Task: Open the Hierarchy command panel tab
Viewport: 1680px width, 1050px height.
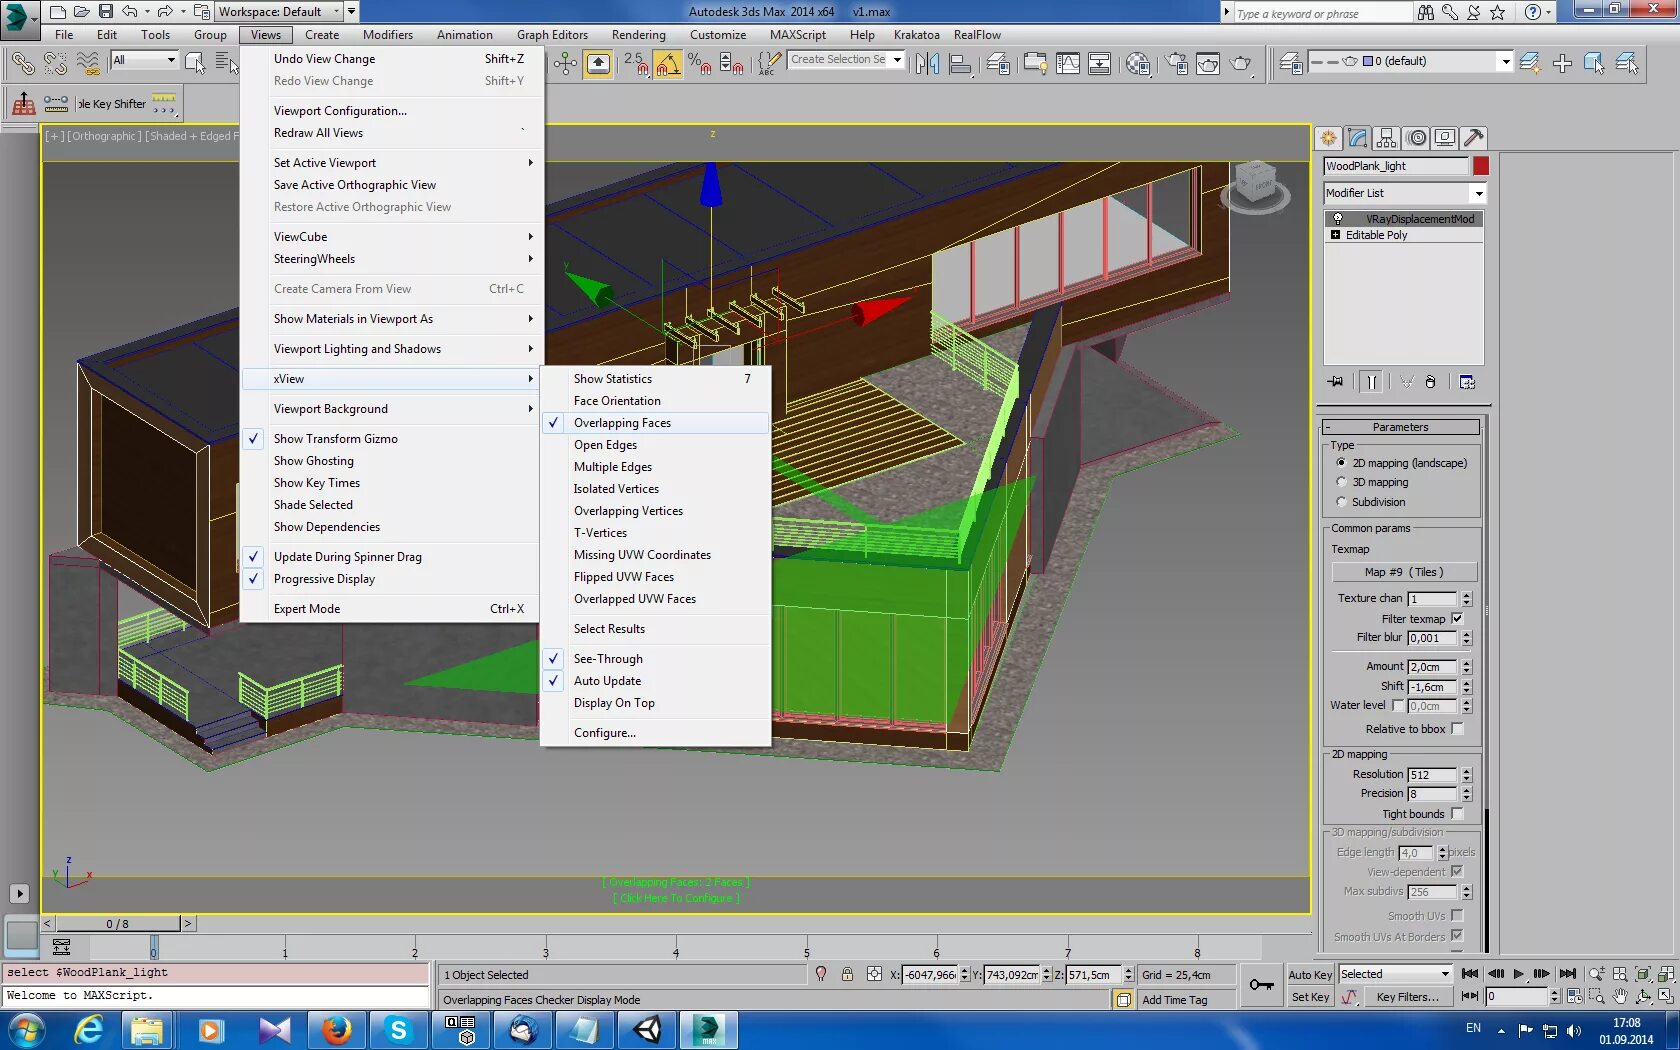Action: click(x=1386, y=138)
